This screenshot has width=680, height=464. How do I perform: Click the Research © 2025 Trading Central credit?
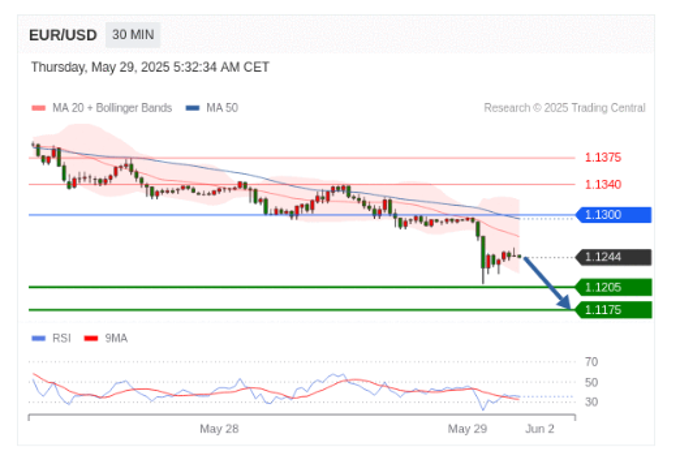point(565,108)
